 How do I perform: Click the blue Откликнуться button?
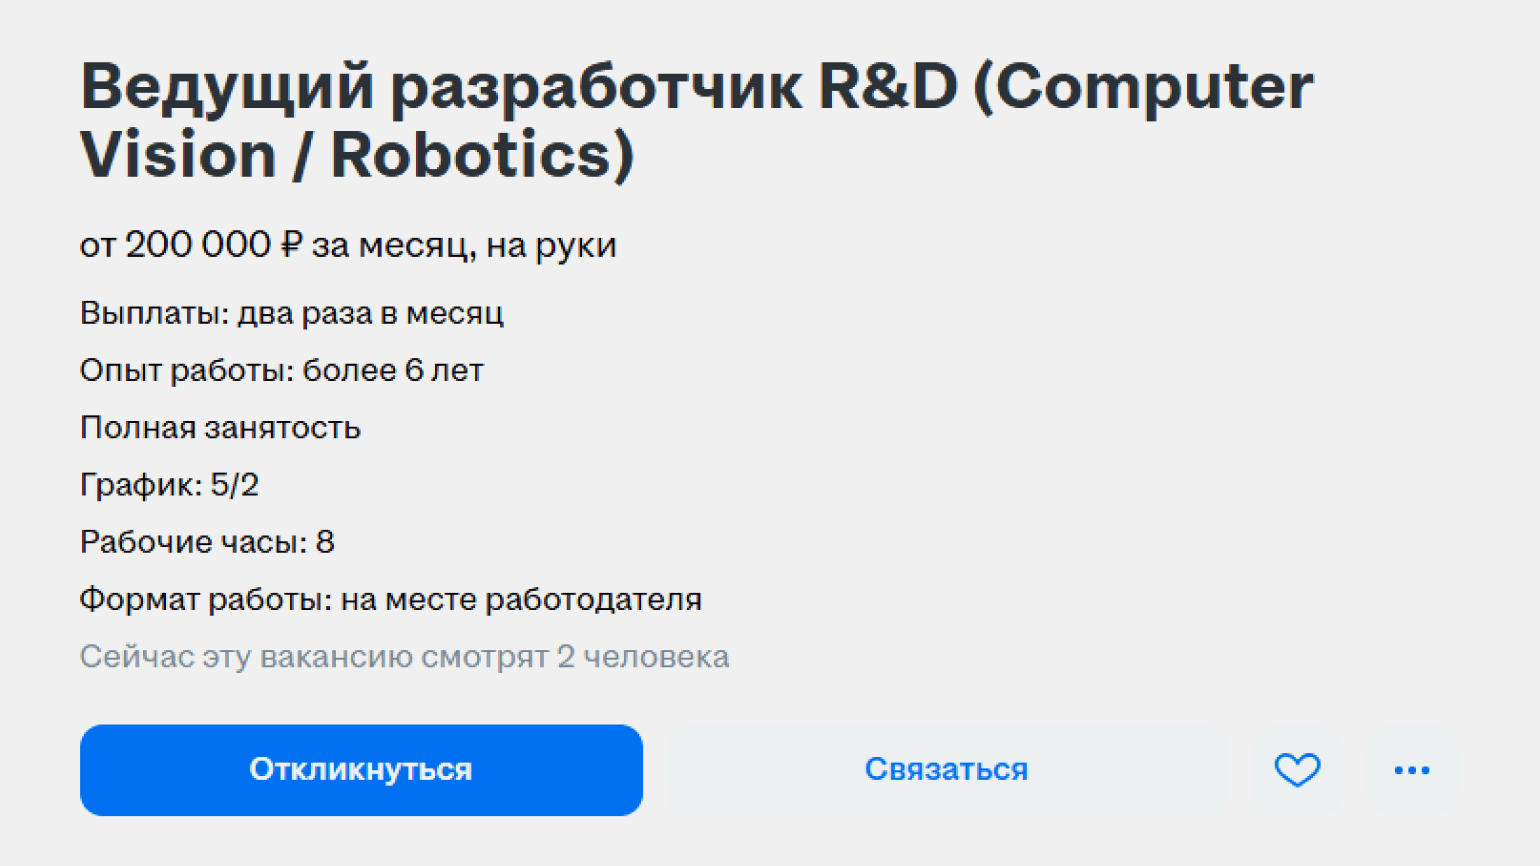[361, 770]
